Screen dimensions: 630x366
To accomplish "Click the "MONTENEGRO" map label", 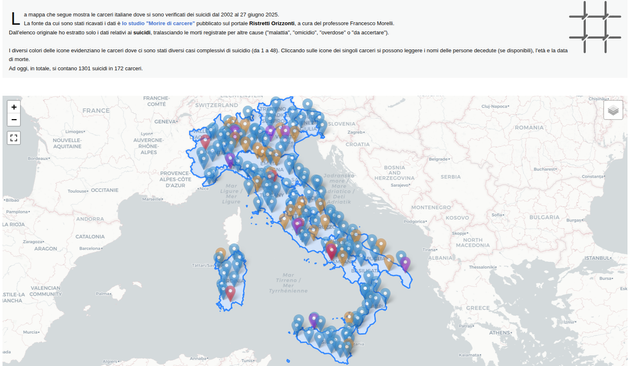I will point(431,207).
